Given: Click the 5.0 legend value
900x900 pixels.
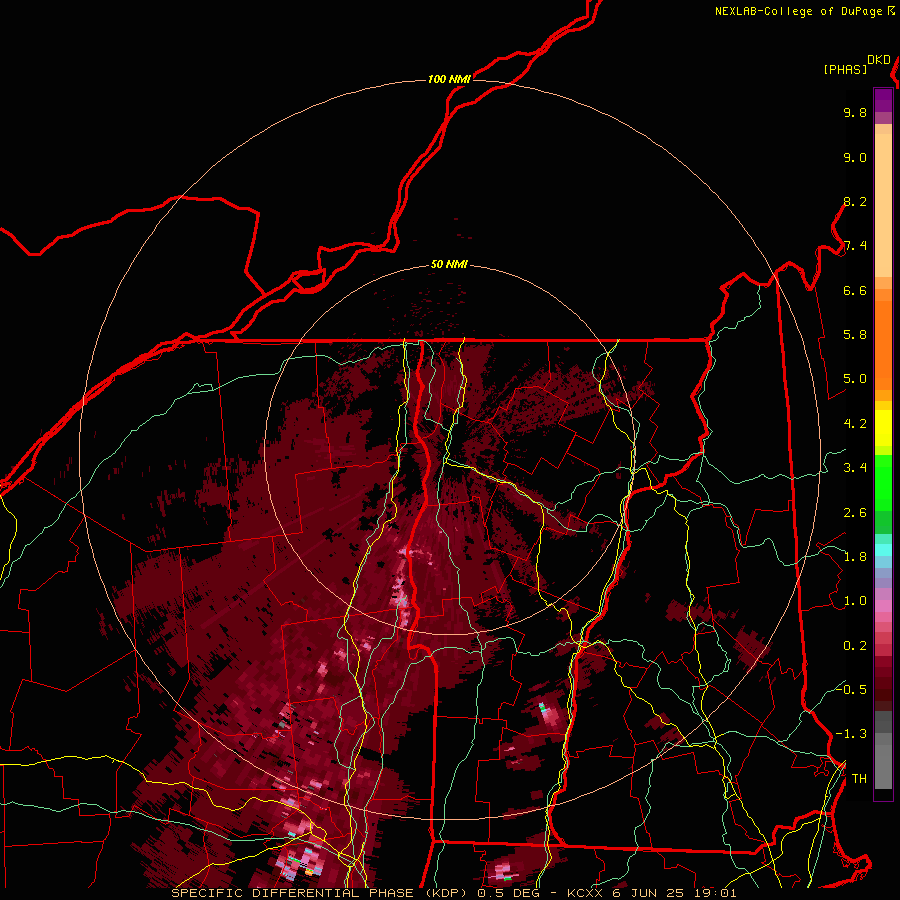Looking at the screenshot, I should coord(855,379).
